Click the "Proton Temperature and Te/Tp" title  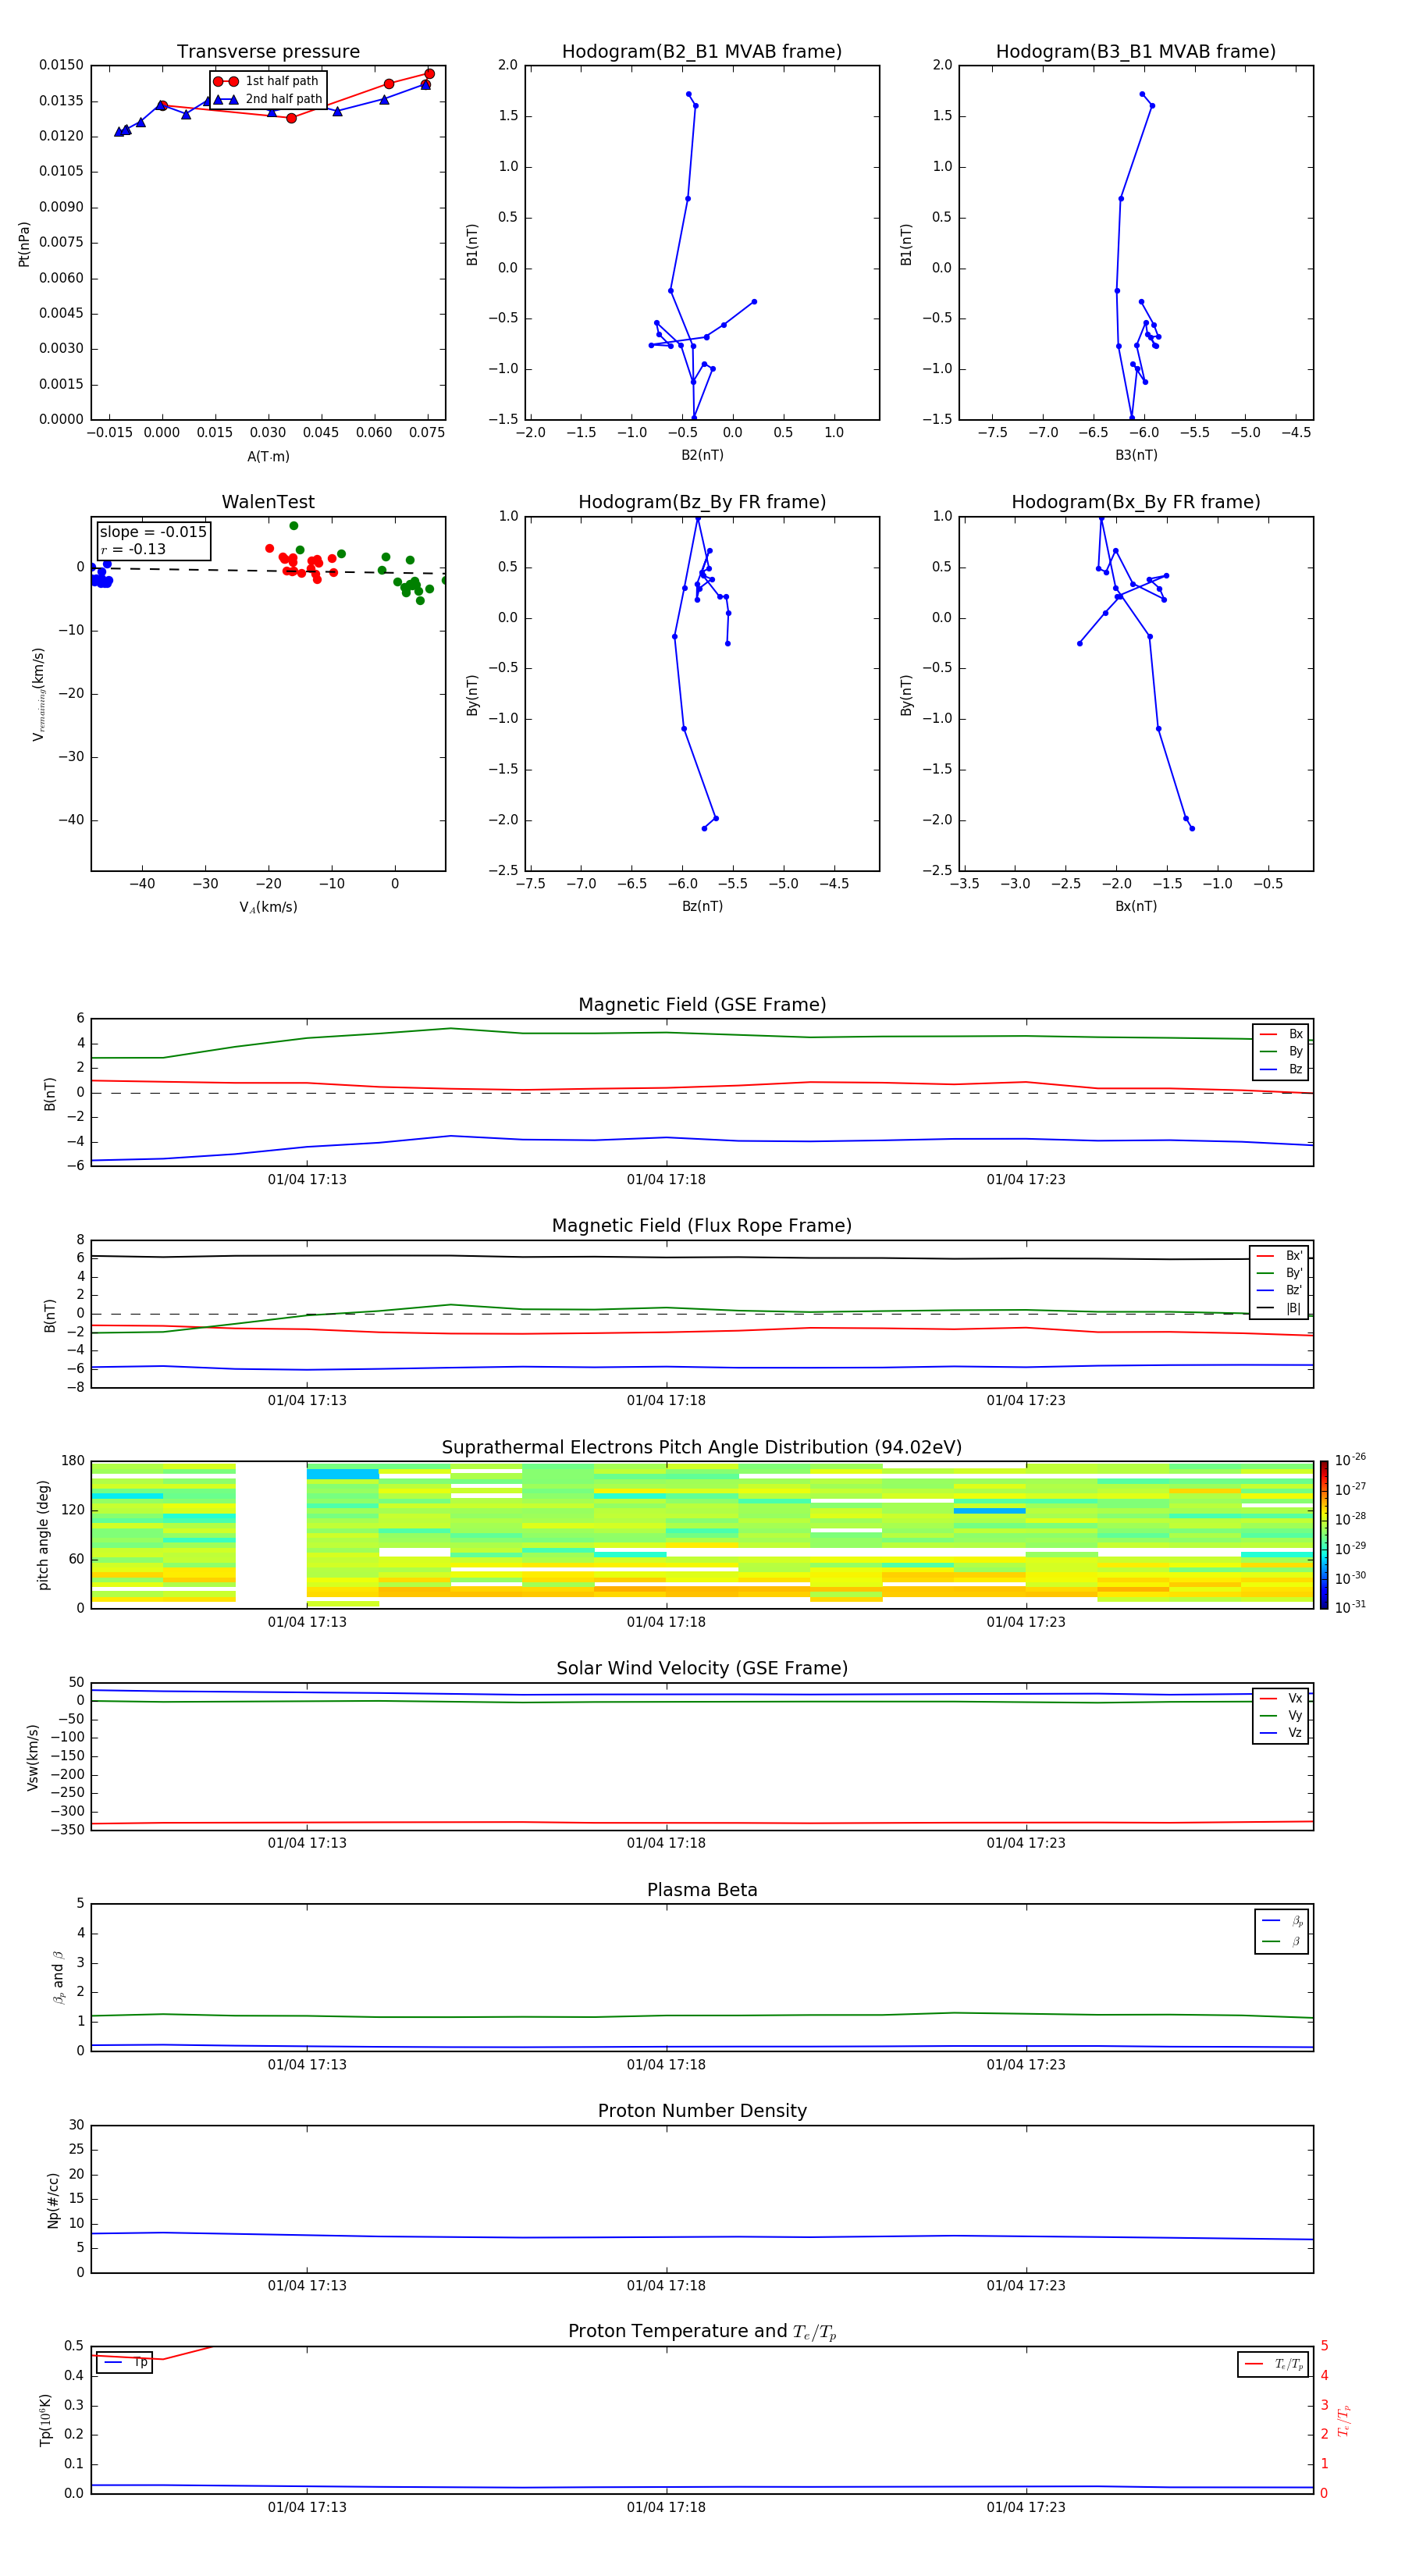(702, 2332)
